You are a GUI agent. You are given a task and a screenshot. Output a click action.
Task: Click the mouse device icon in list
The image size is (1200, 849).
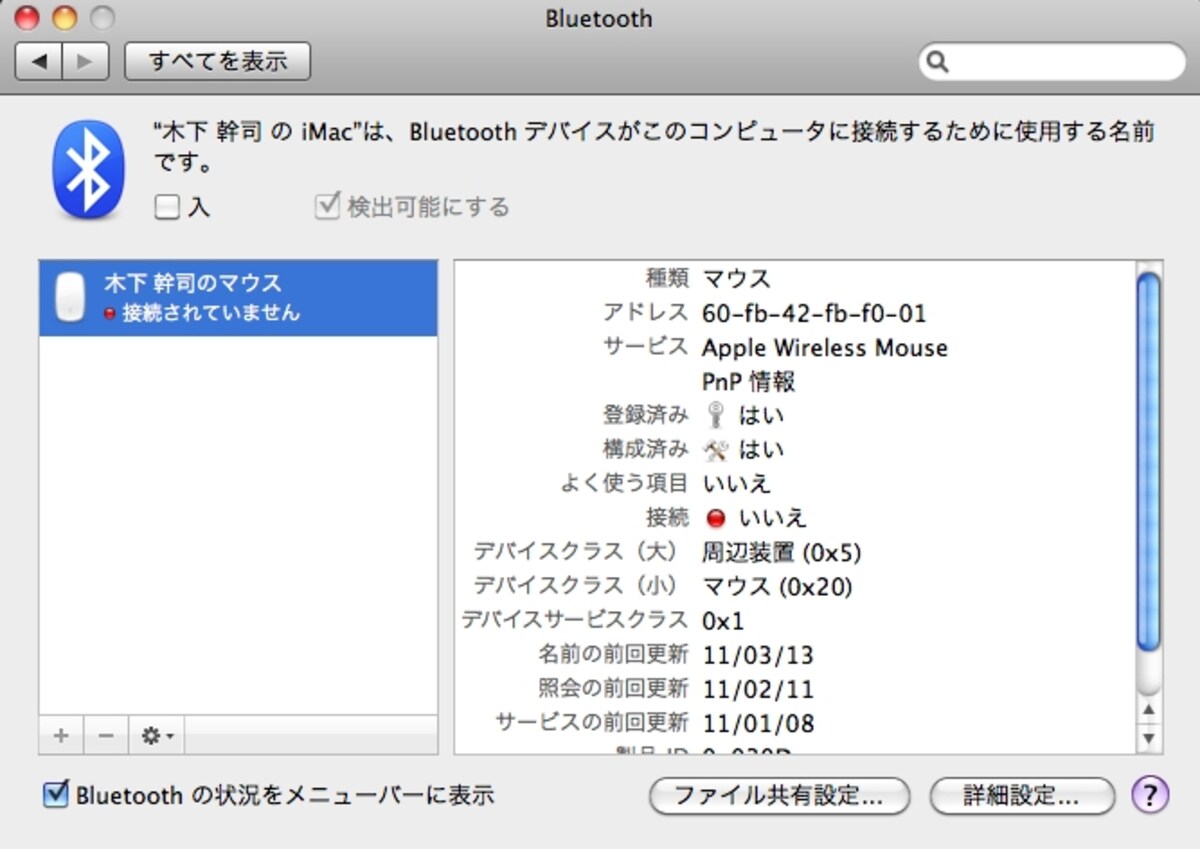(x=70, y=297)
